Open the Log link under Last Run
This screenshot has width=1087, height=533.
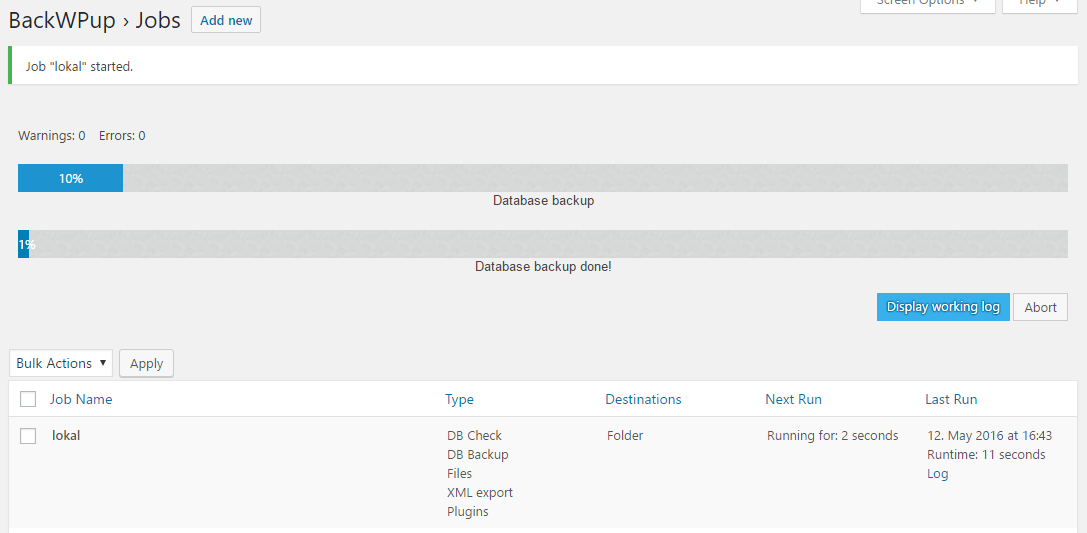pyautogui.click(x=937, y=474)
